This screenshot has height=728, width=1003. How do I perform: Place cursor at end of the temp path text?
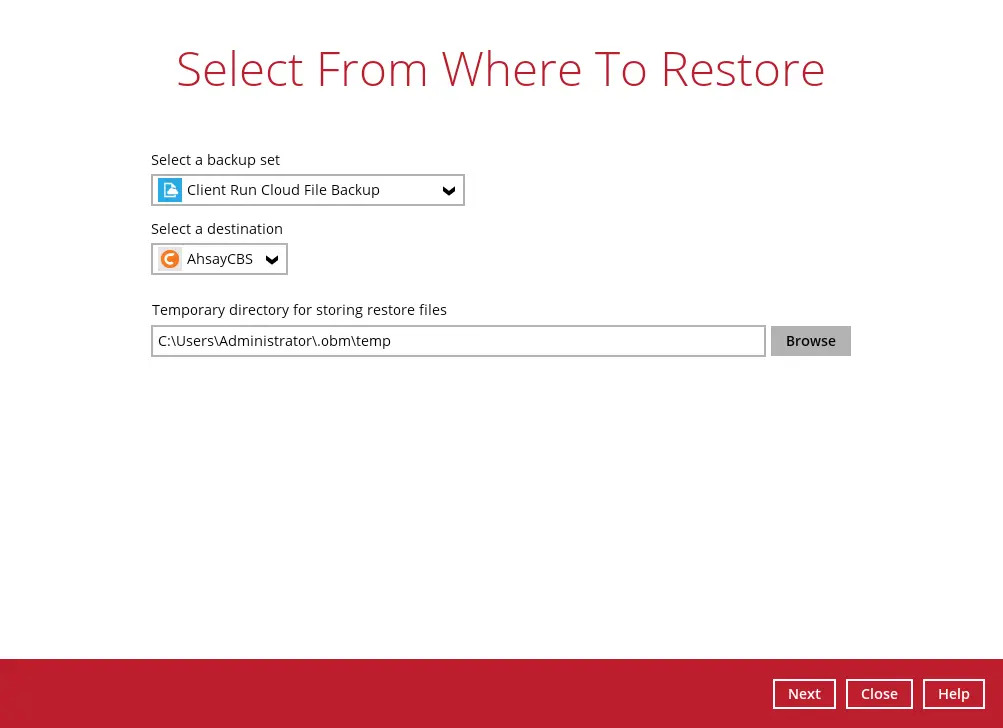click(392, 341)
